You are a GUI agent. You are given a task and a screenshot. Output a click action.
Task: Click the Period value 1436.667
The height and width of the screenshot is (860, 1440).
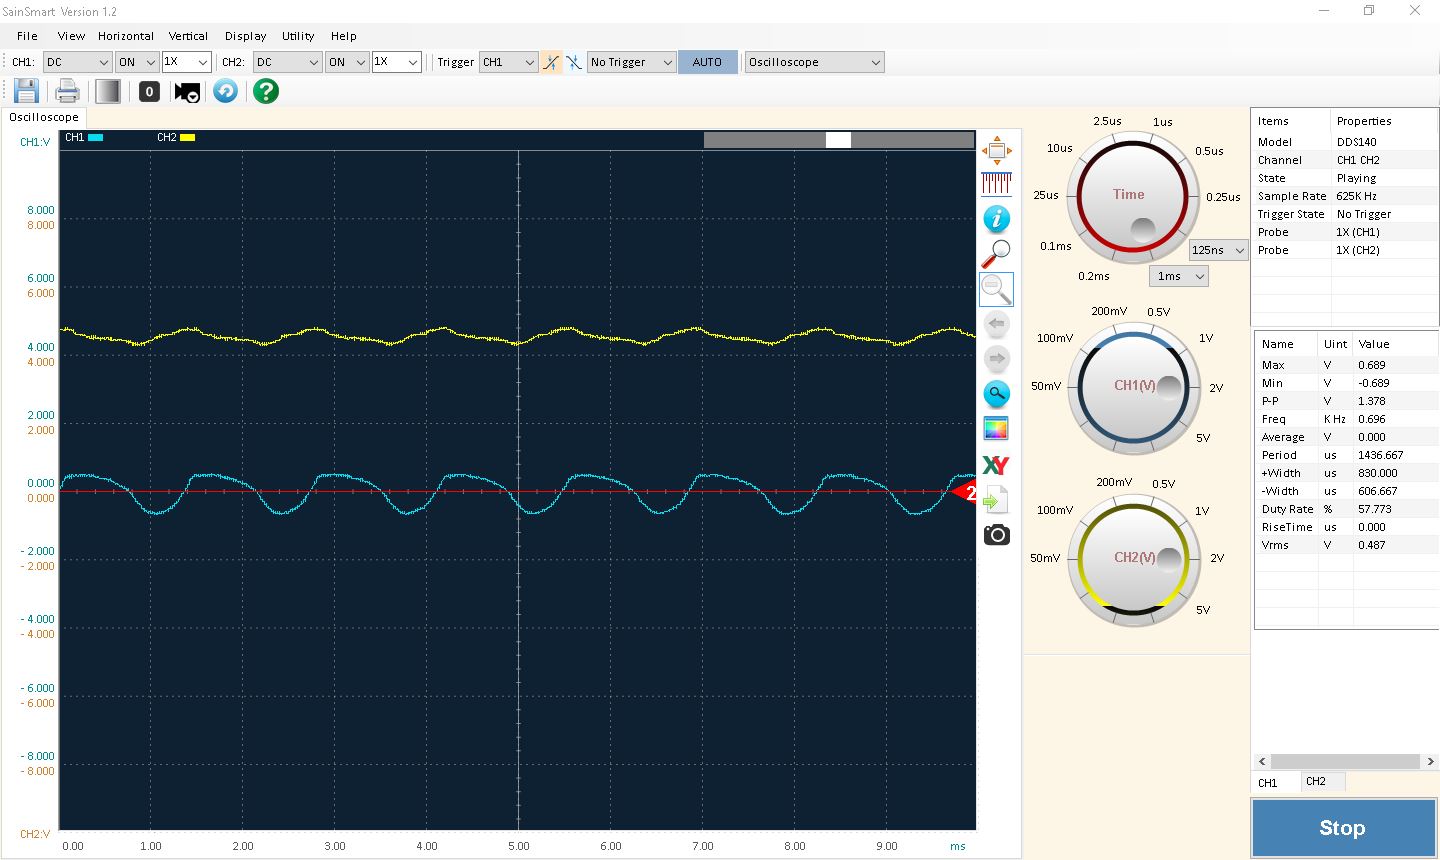[x=1380, y=455]
